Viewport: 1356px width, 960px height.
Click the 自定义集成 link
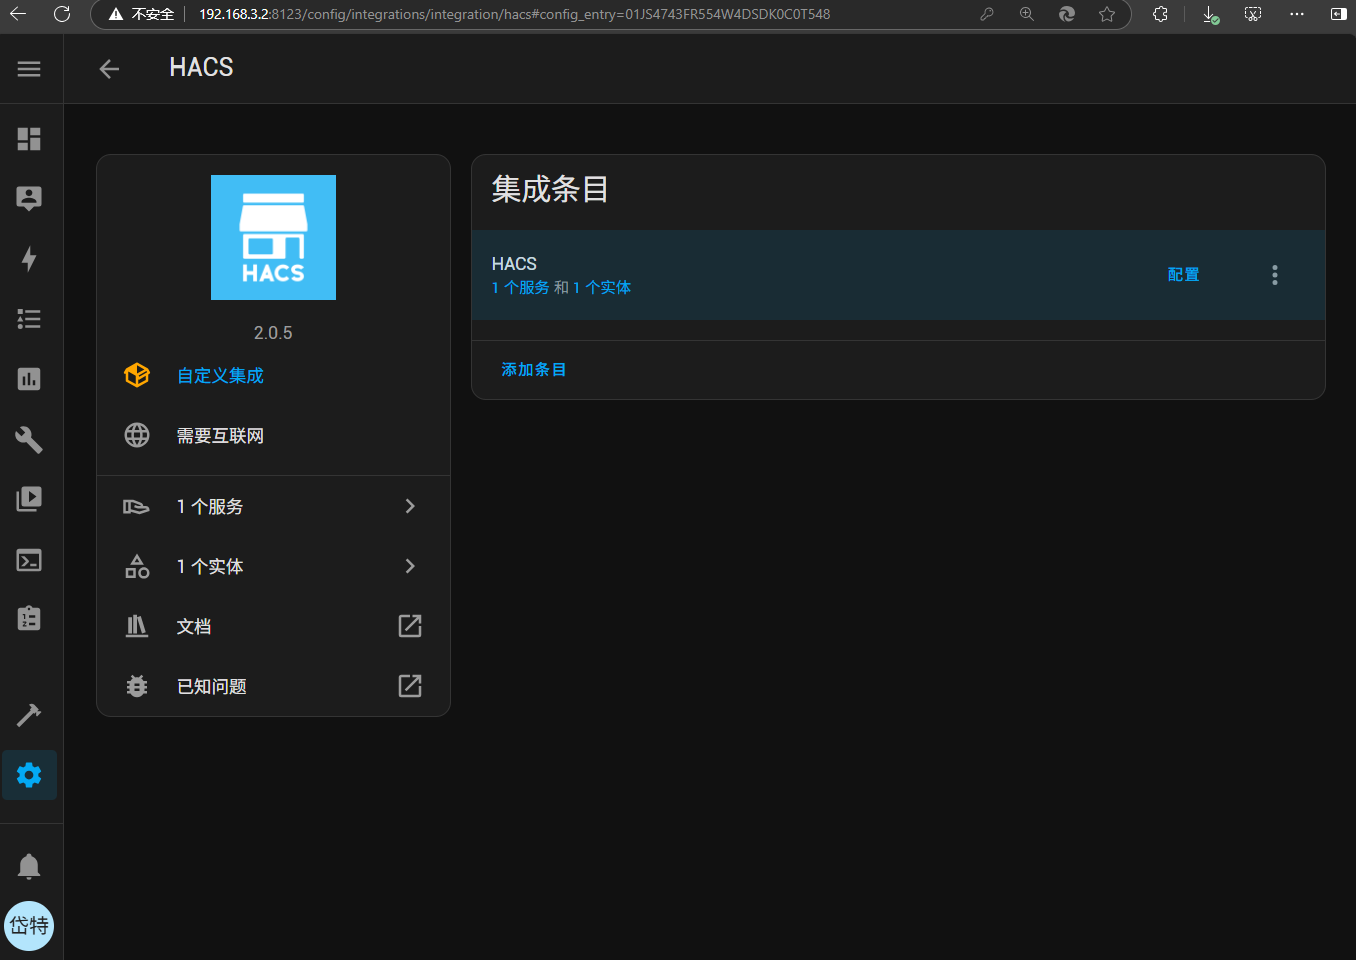220,376
